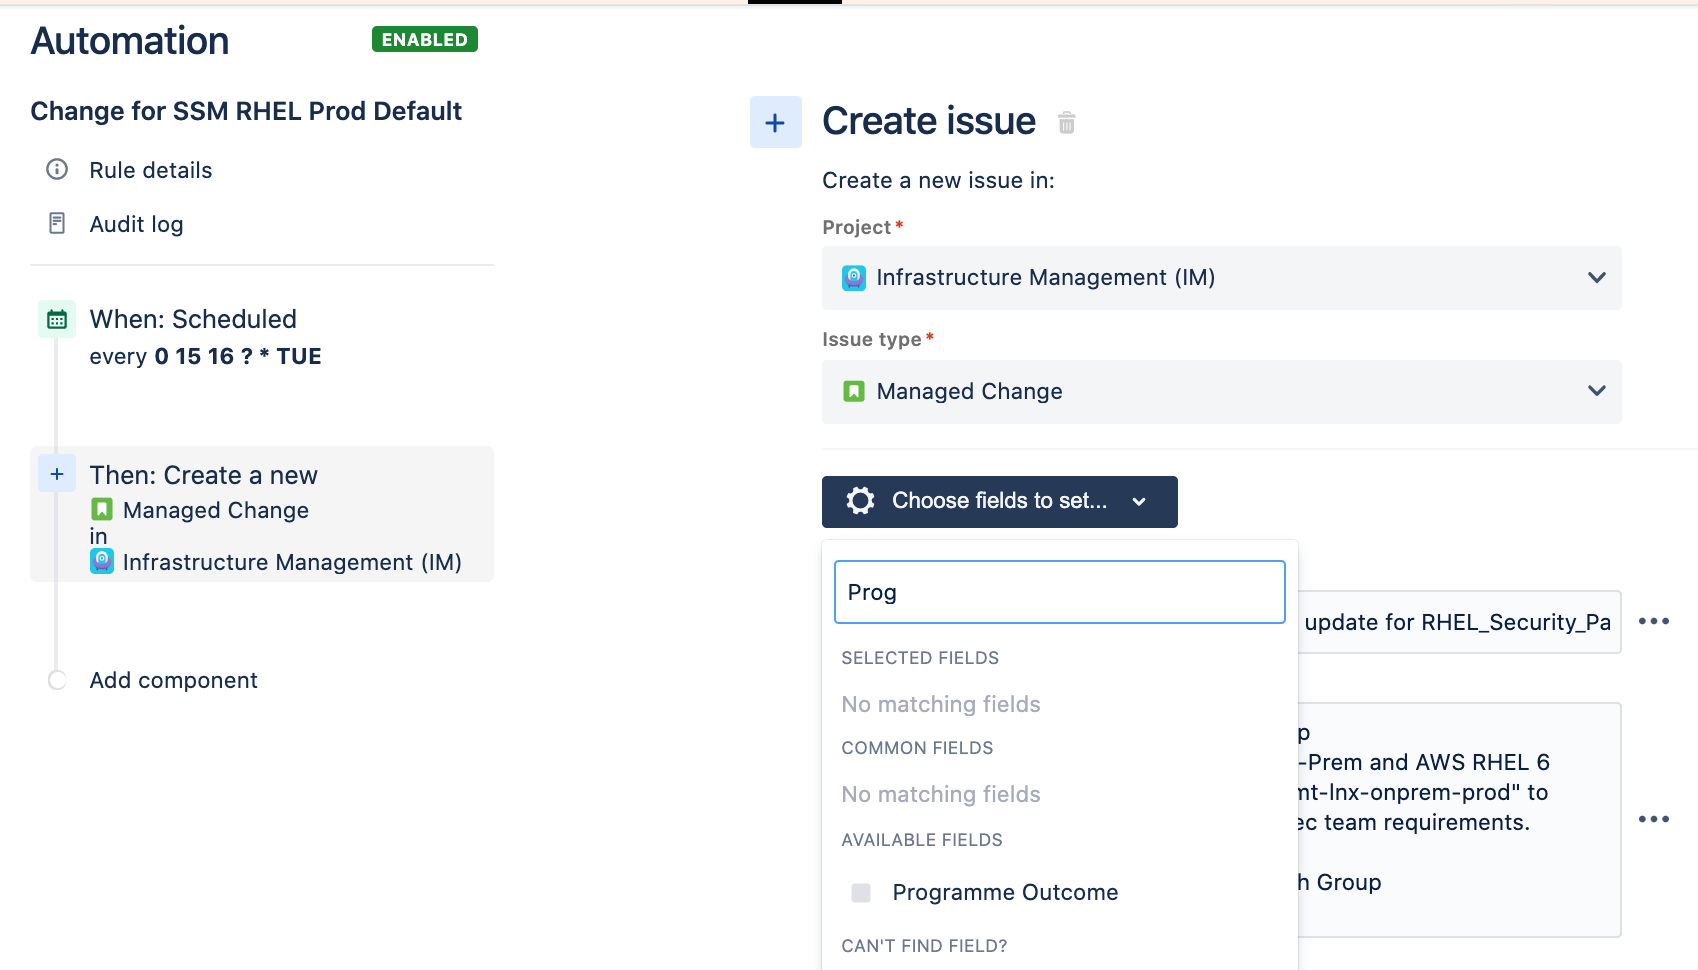Select Programme Outcome field label
This screenshot has width=1698, height=970.
coord(1005,892)
